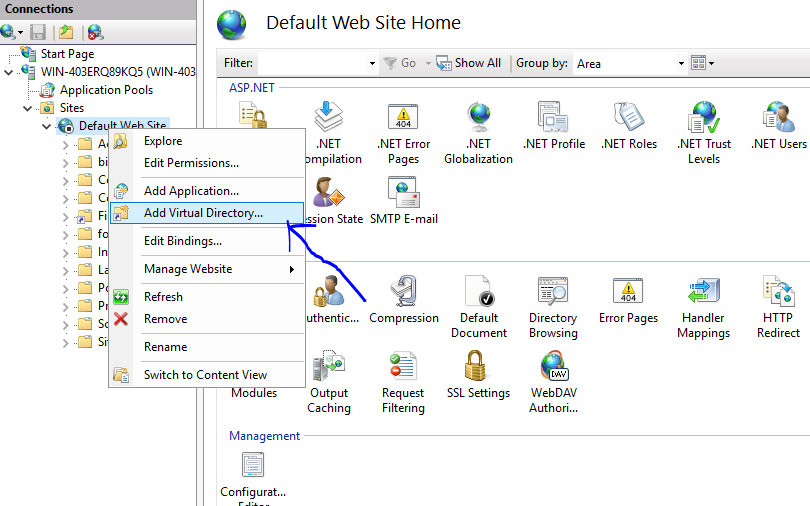Open the Manage Website submenu

click(207, 269)
